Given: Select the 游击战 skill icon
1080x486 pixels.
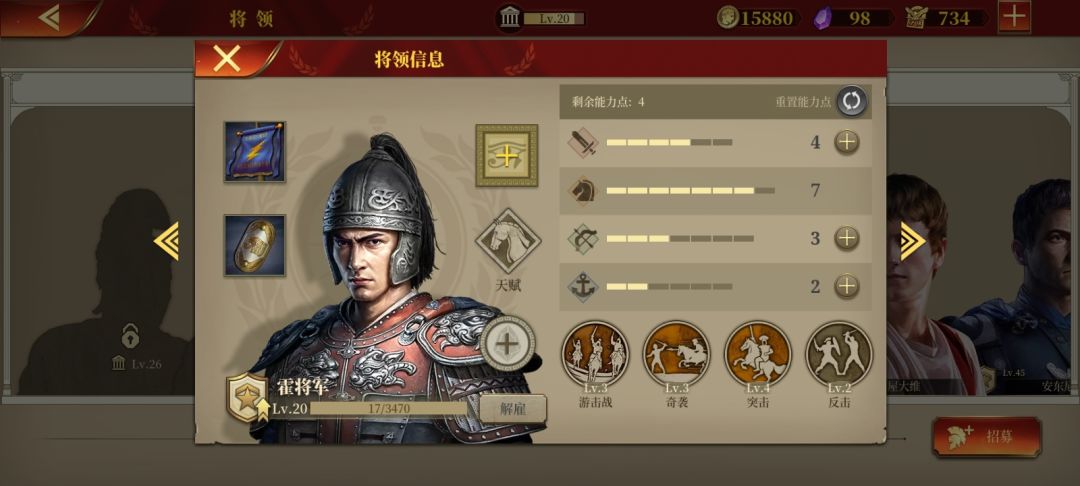Looking at the screenshot, I should pos(595,355).
